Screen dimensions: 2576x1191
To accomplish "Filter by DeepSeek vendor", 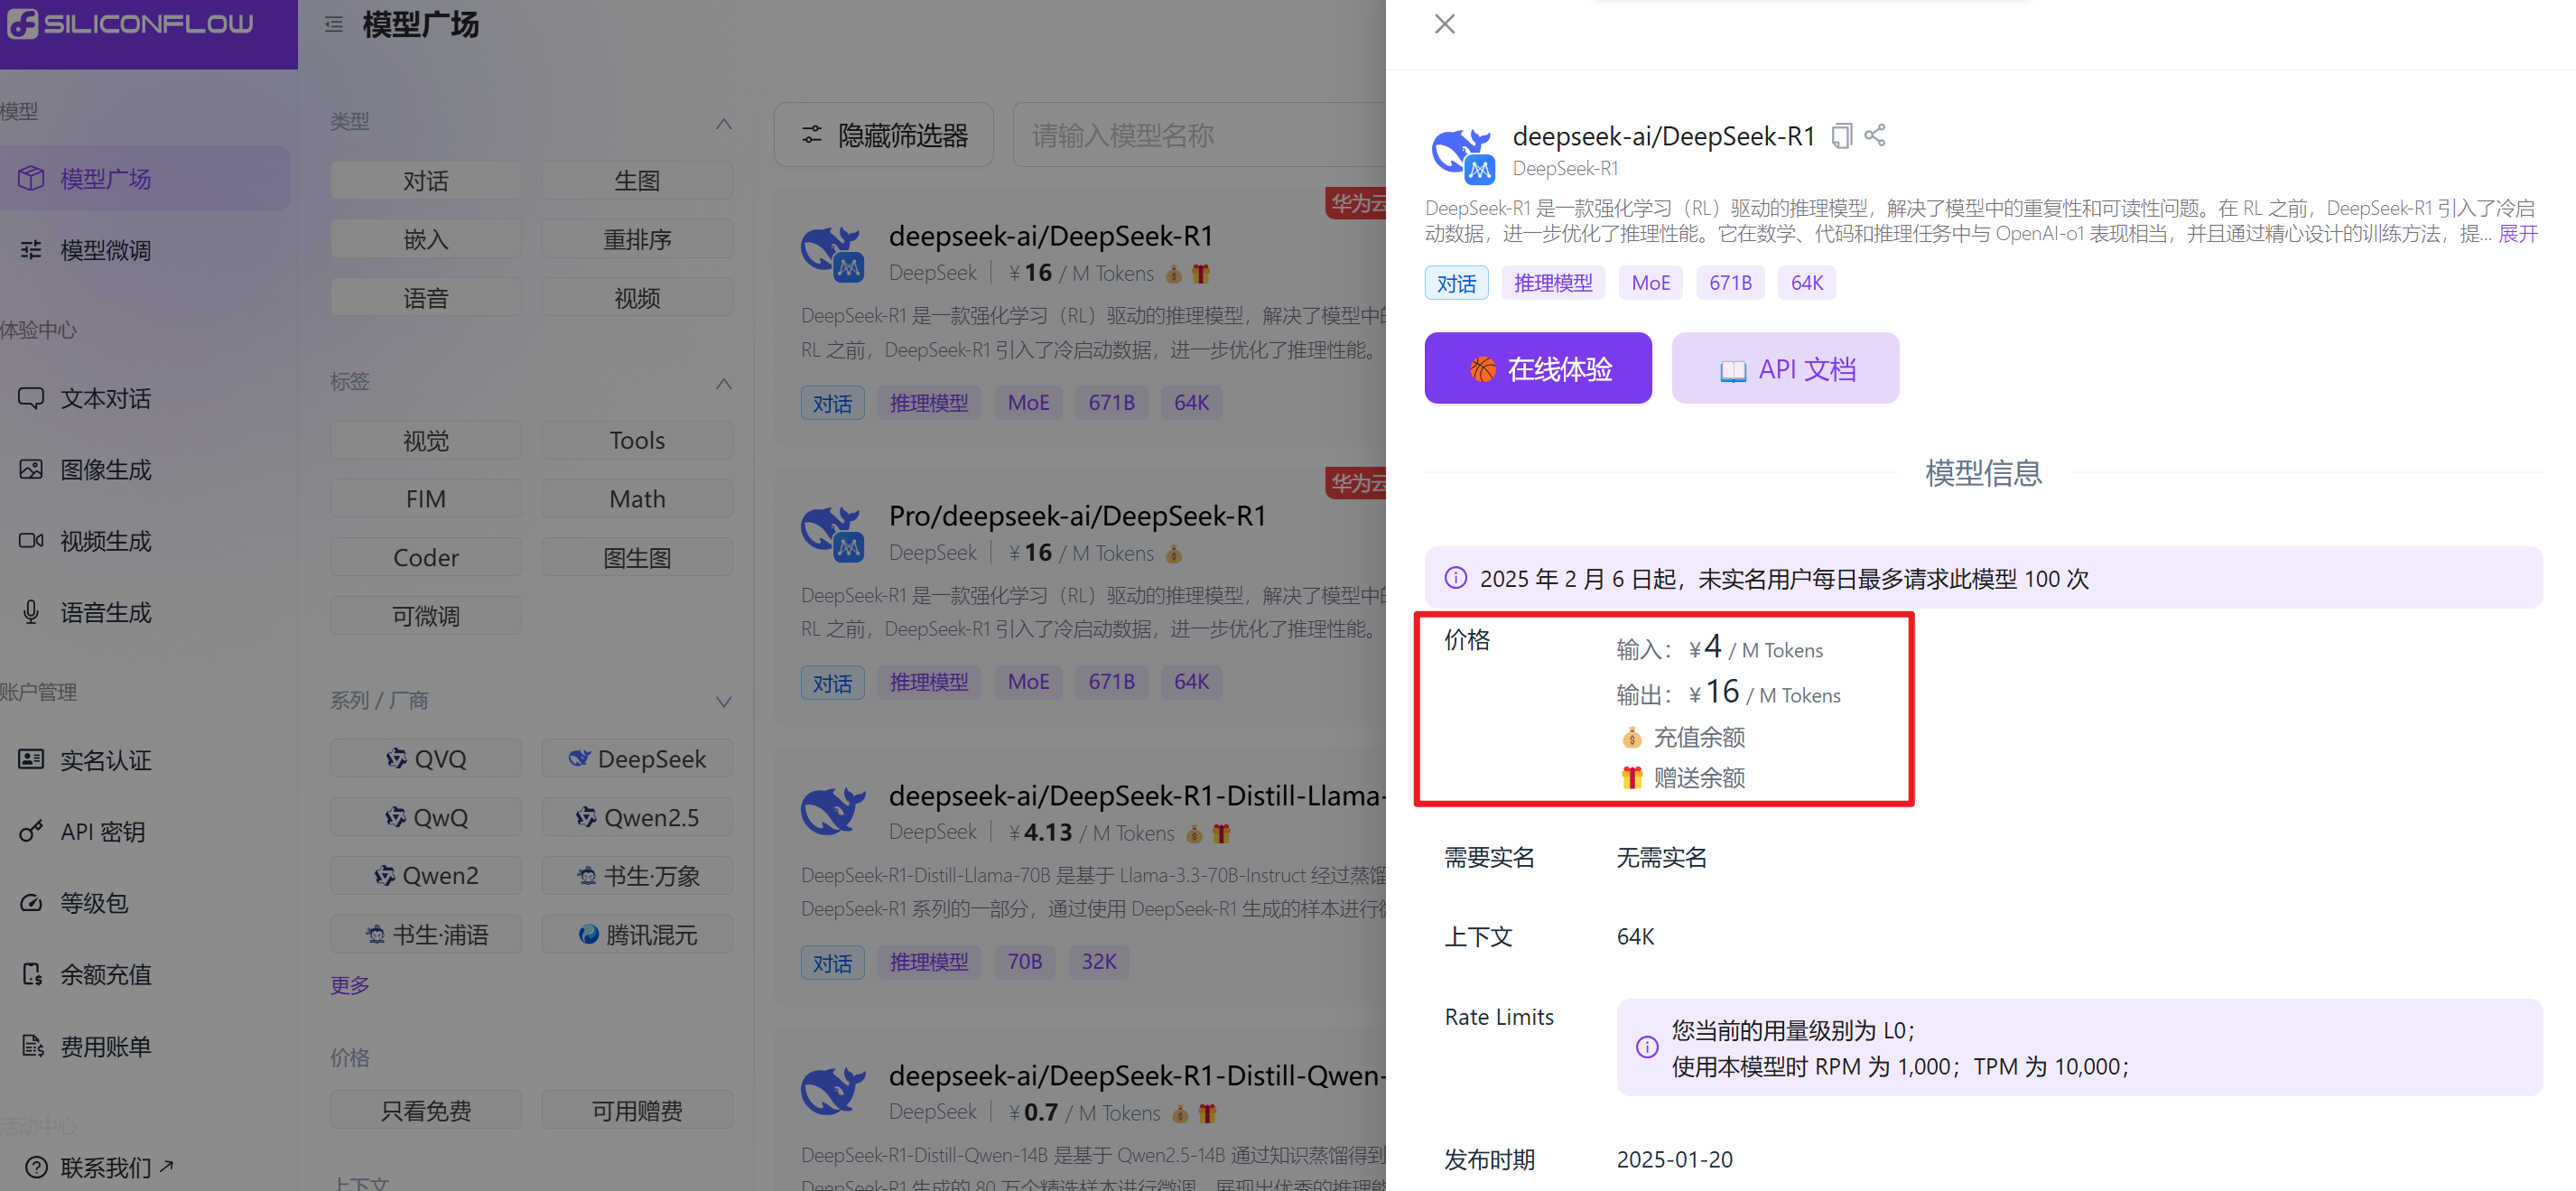I will (x=637, y=759).
